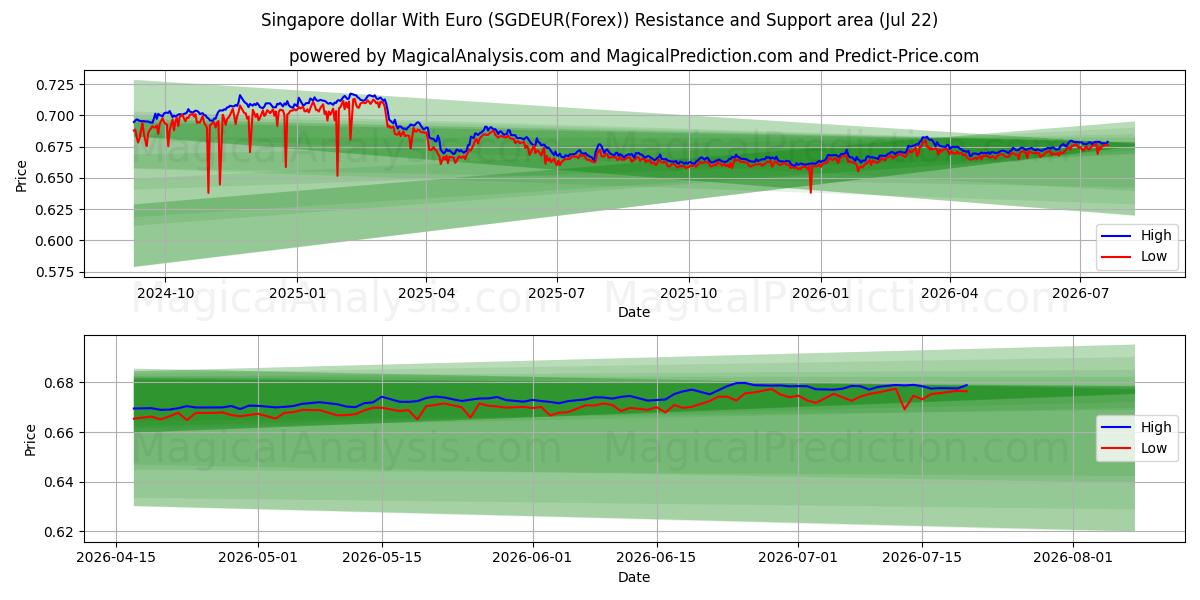The width and height of the screenshot is (1200, 600).
Task: Click the 2025-07 date tick label
Action: pos(557,293)
